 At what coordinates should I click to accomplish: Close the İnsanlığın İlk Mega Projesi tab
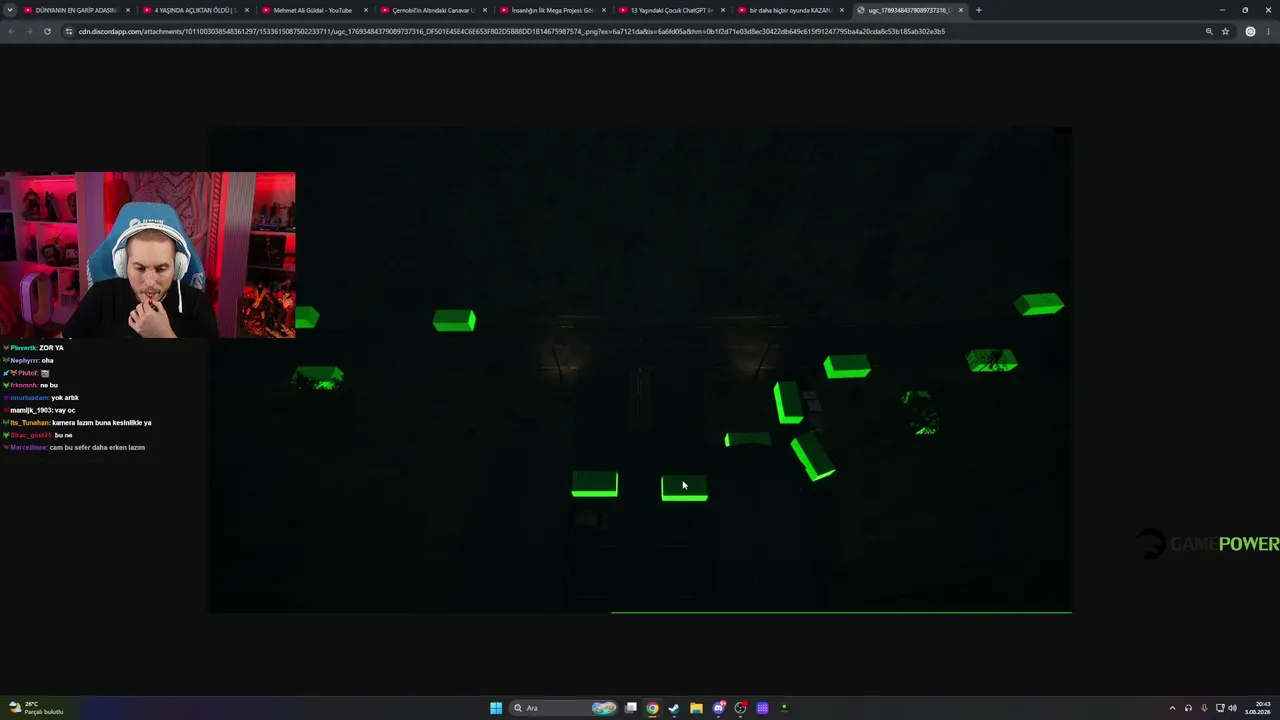tap(603, 10)
